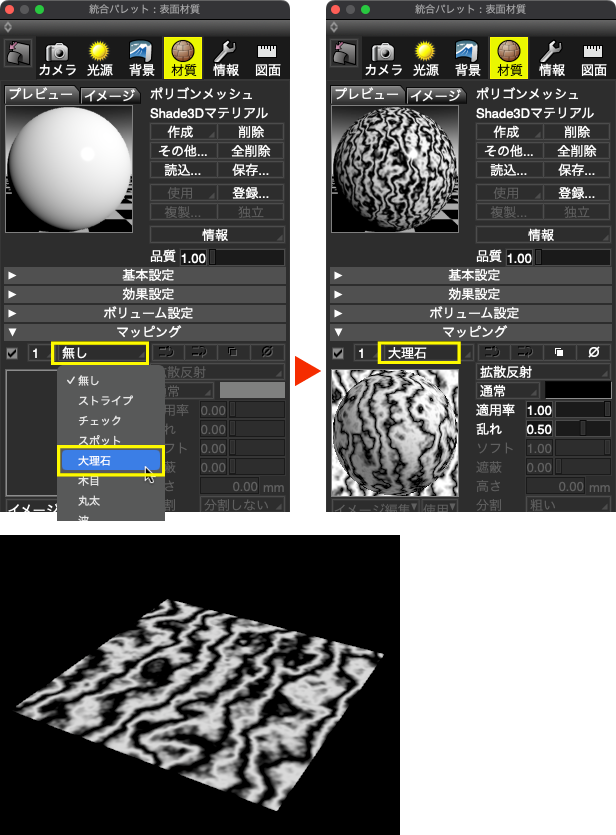Click the 材質 icon in the right palette
Viewport: 616px width, 835px height.
pos(508,58)
